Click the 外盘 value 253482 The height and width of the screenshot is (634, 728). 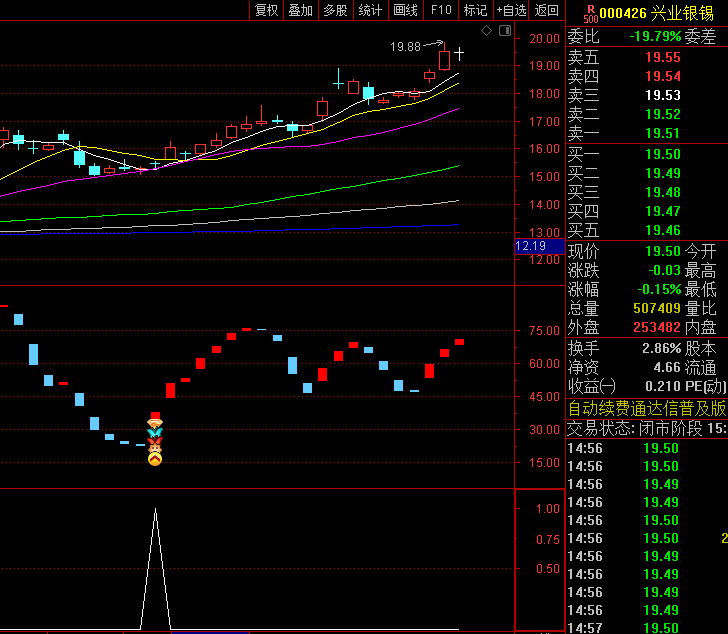click(x=657, y=328)
